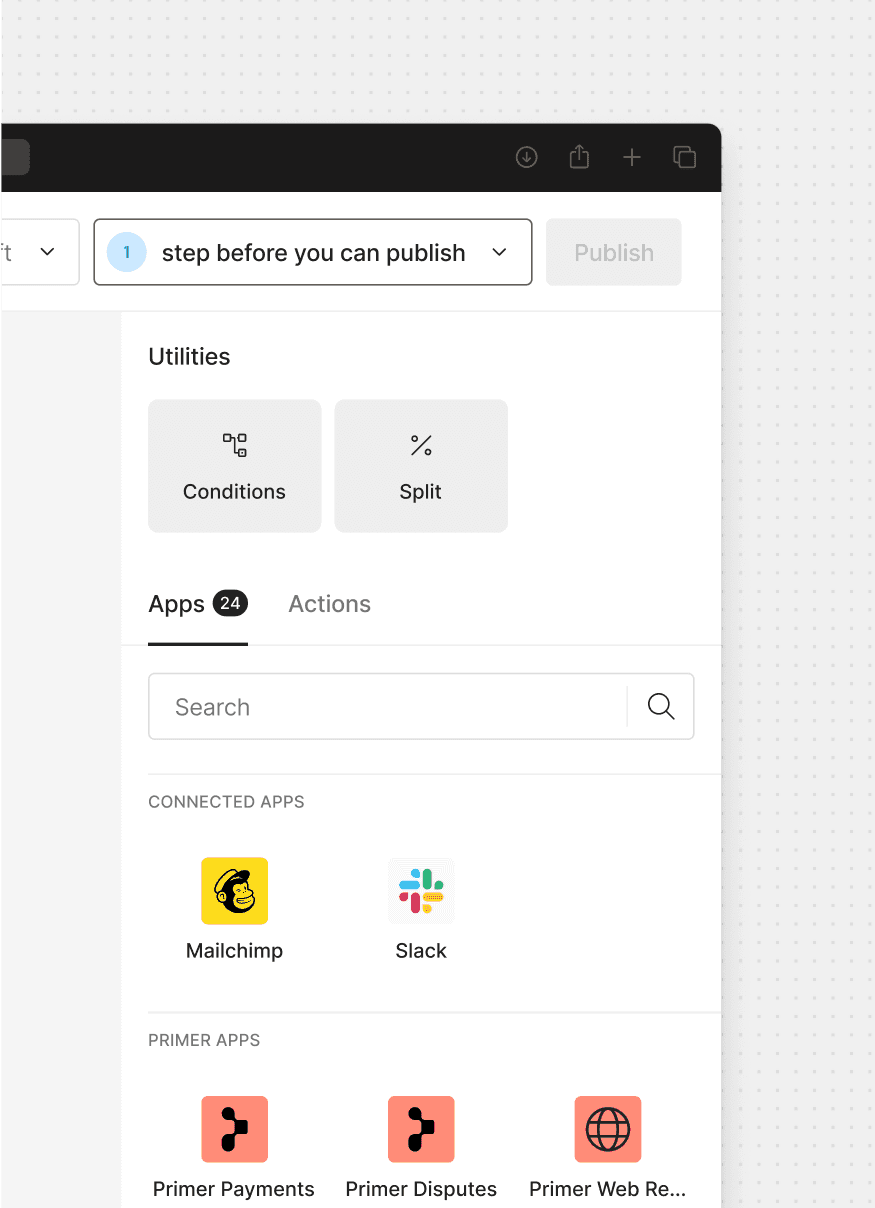Image resolution: width=875 pixels, height=1208 pixels.
Task: Click the 'Utilities' heading
Action: coord(189,357)
